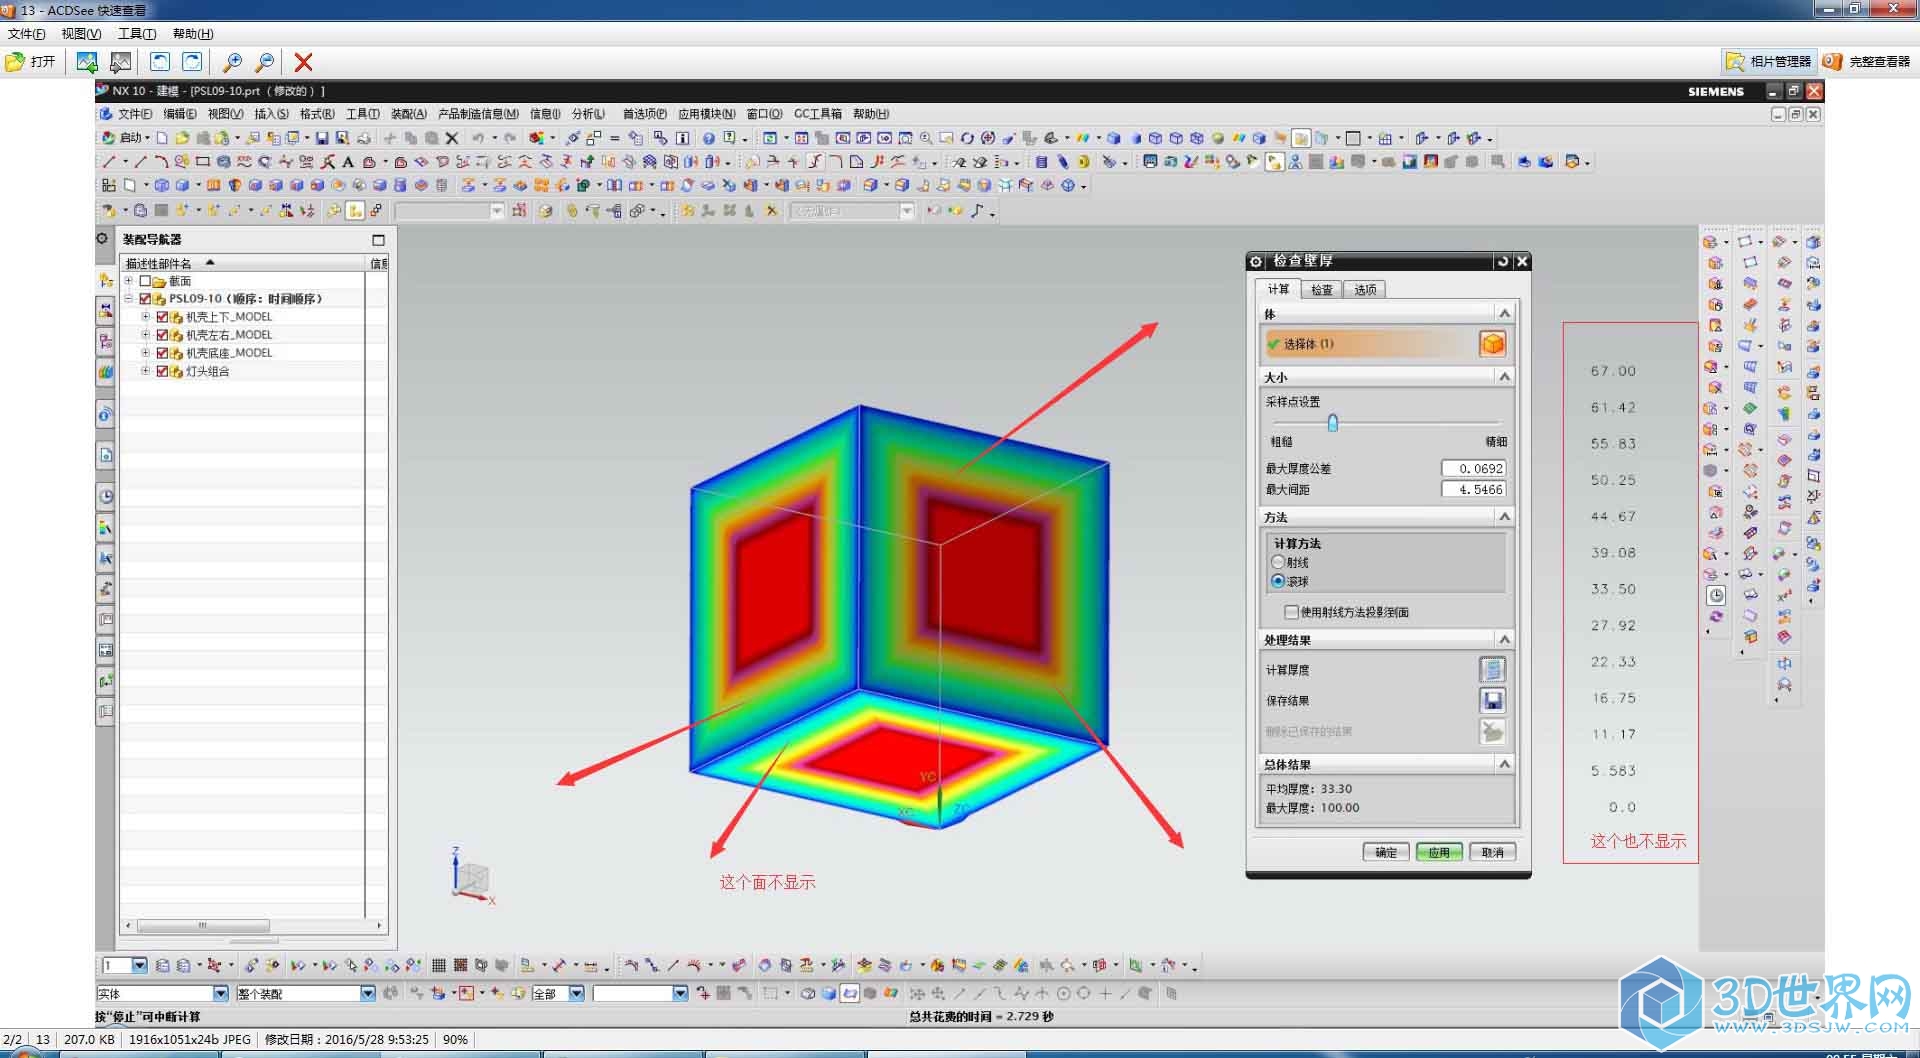The height and width of the screenshot is (1058, 1920).
Task: Click clock icon in right toolbar
Action: coord(1716,595)
